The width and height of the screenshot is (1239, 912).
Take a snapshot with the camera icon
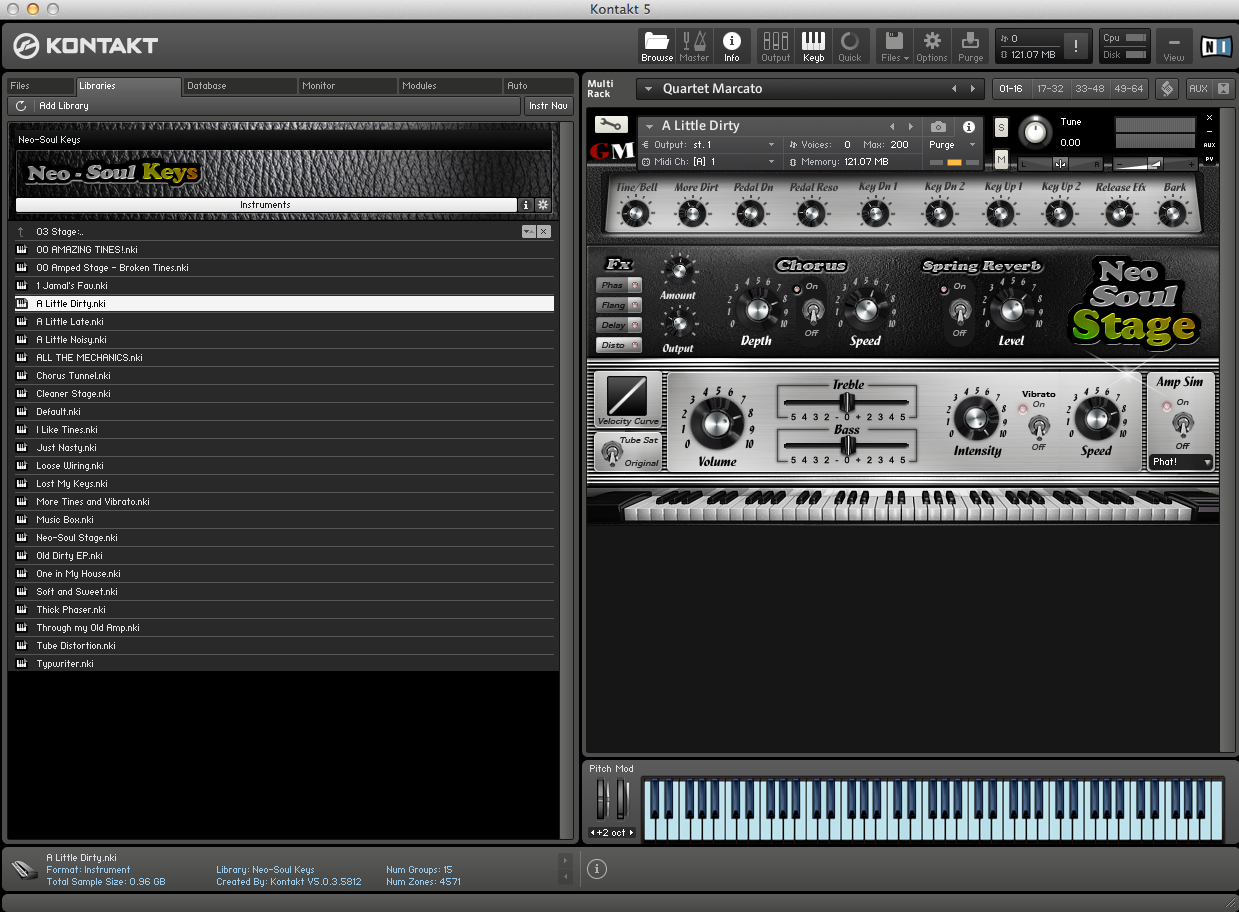click(938, 127)
